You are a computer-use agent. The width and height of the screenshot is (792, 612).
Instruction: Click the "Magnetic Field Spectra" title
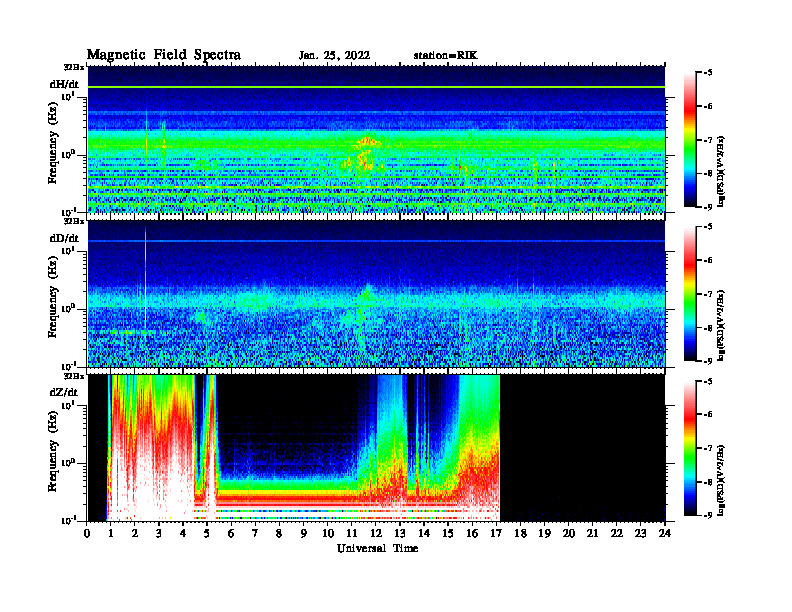tap(164, 55)
